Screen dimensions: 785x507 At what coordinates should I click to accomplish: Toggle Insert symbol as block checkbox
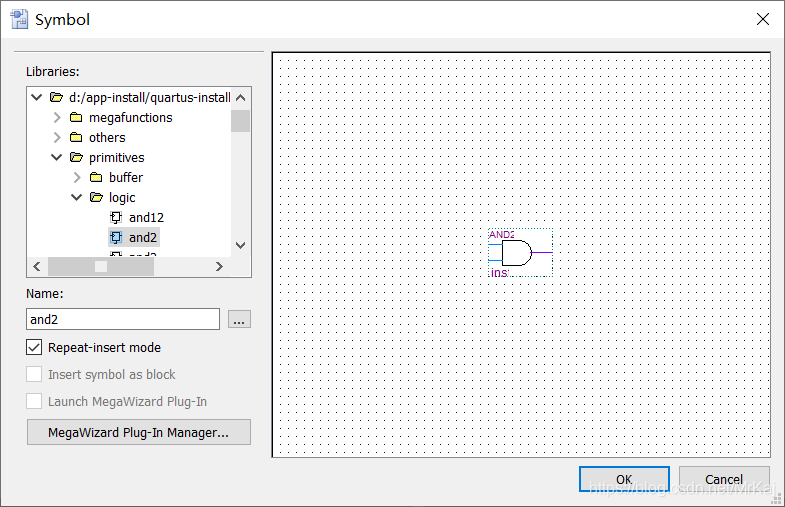[x=34, y=374]
